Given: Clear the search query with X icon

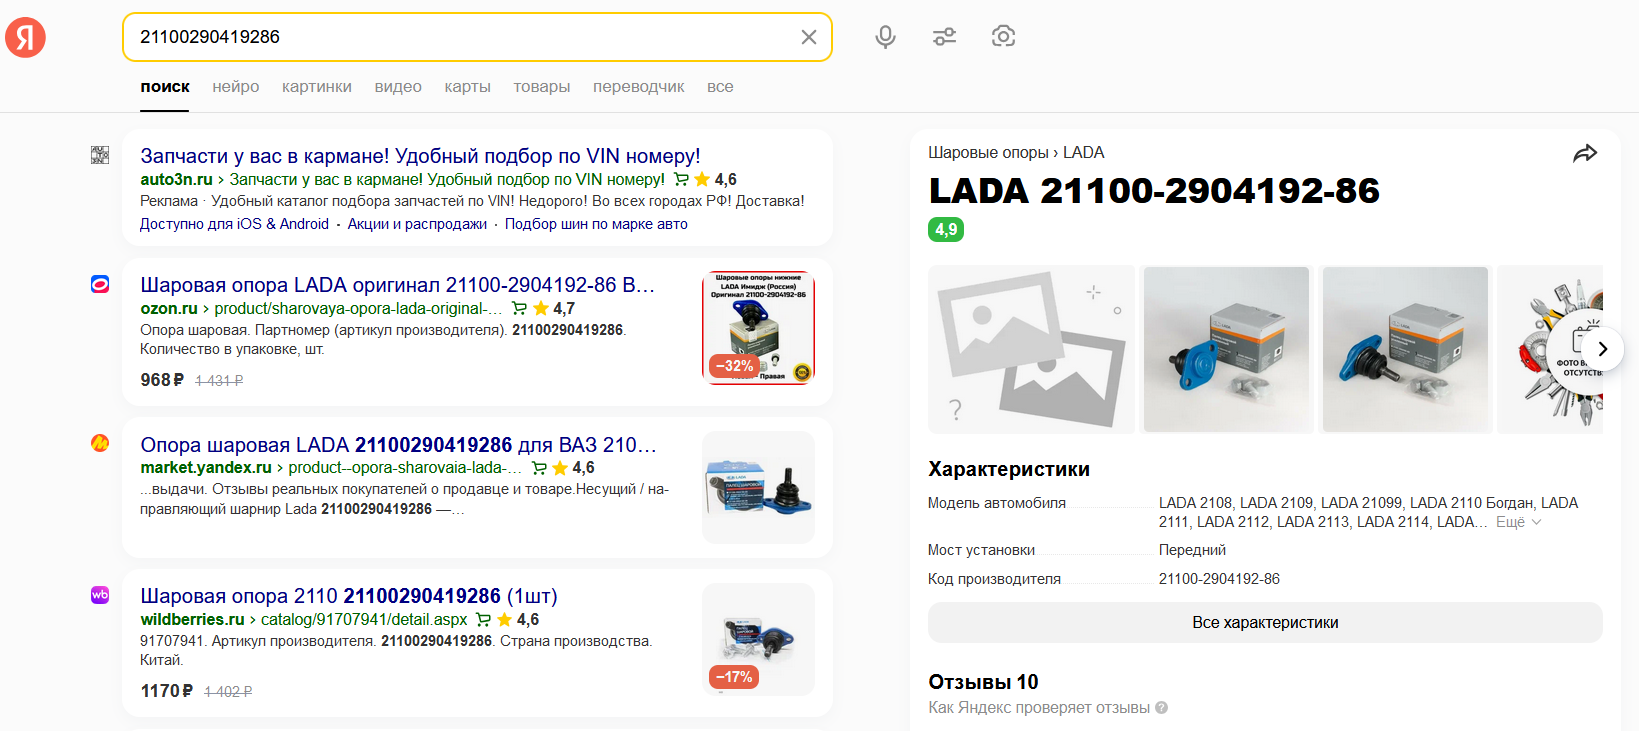Looking at the screenshot, I should click(809, 37).
